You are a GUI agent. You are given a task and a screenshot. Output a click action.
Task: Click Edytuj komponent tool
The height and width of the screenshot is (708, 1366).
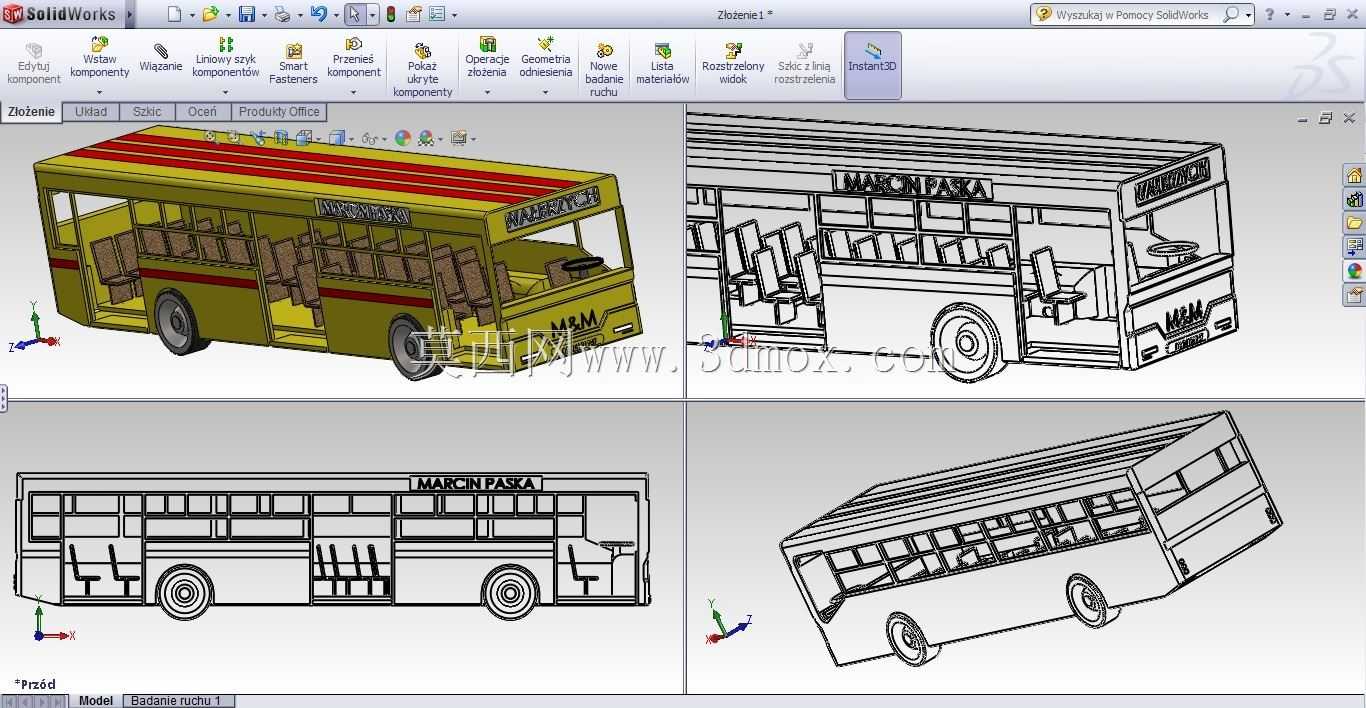point(34,64)
